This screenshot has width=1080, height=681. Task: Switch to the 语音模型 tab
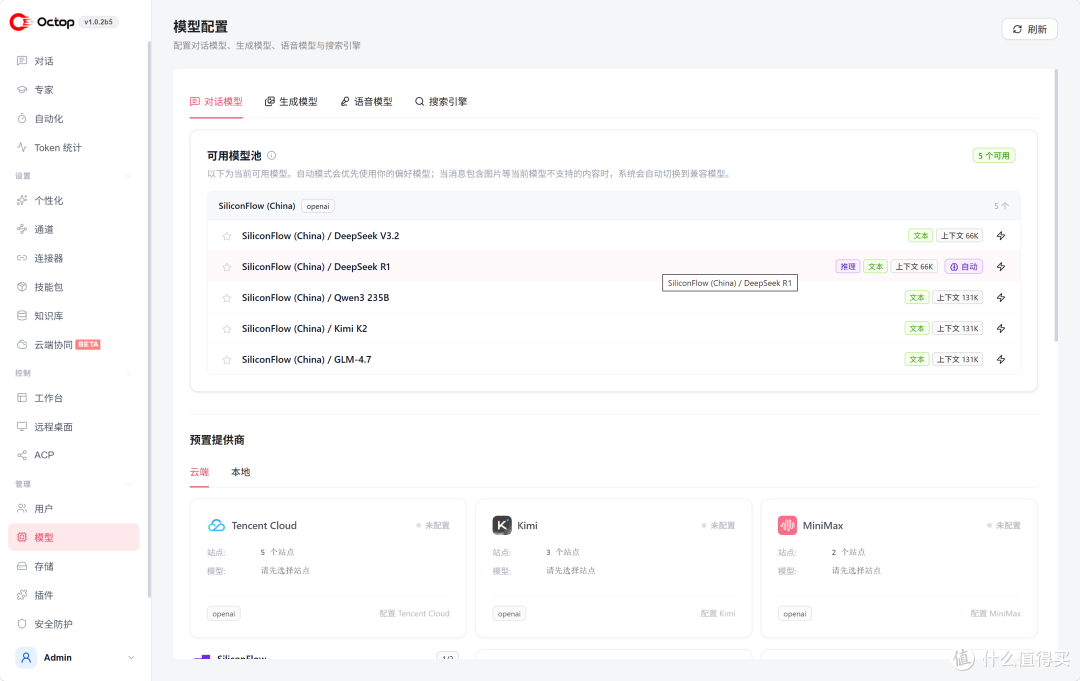tap(366, 102)
